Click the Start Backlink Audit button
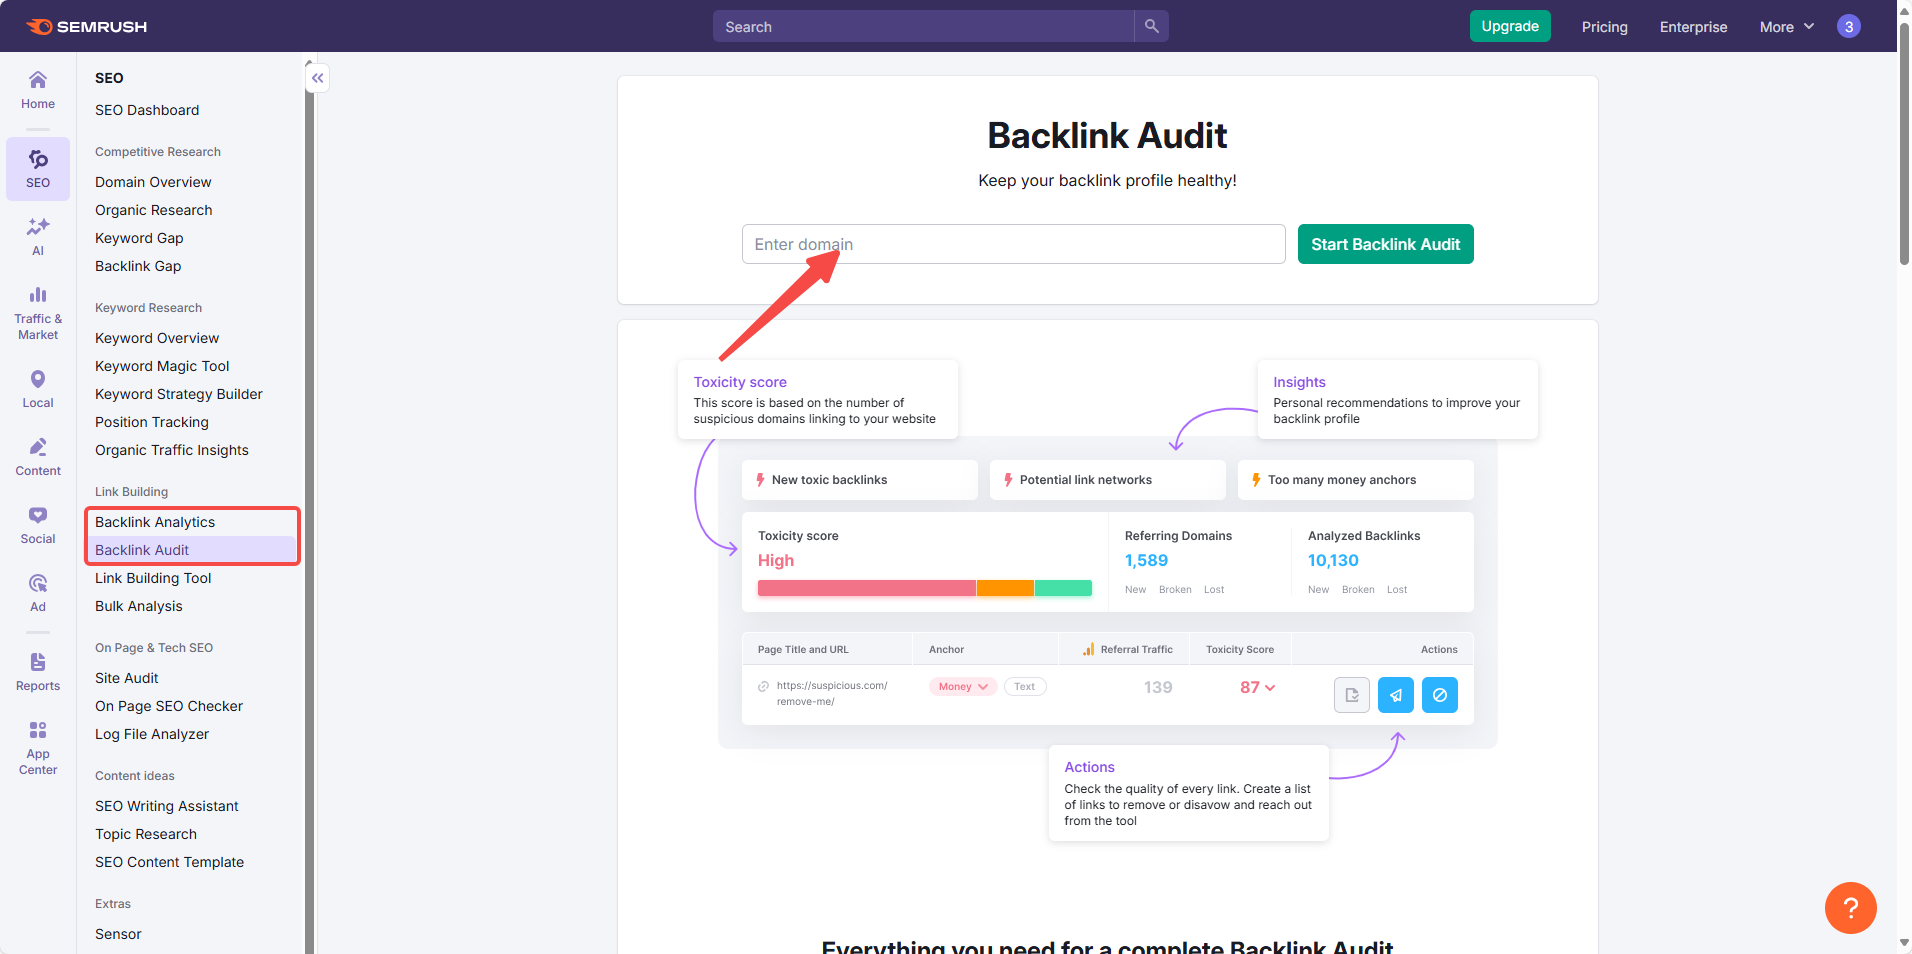The height and width of the screenshot is (954, 1912). pos(1385,244)
